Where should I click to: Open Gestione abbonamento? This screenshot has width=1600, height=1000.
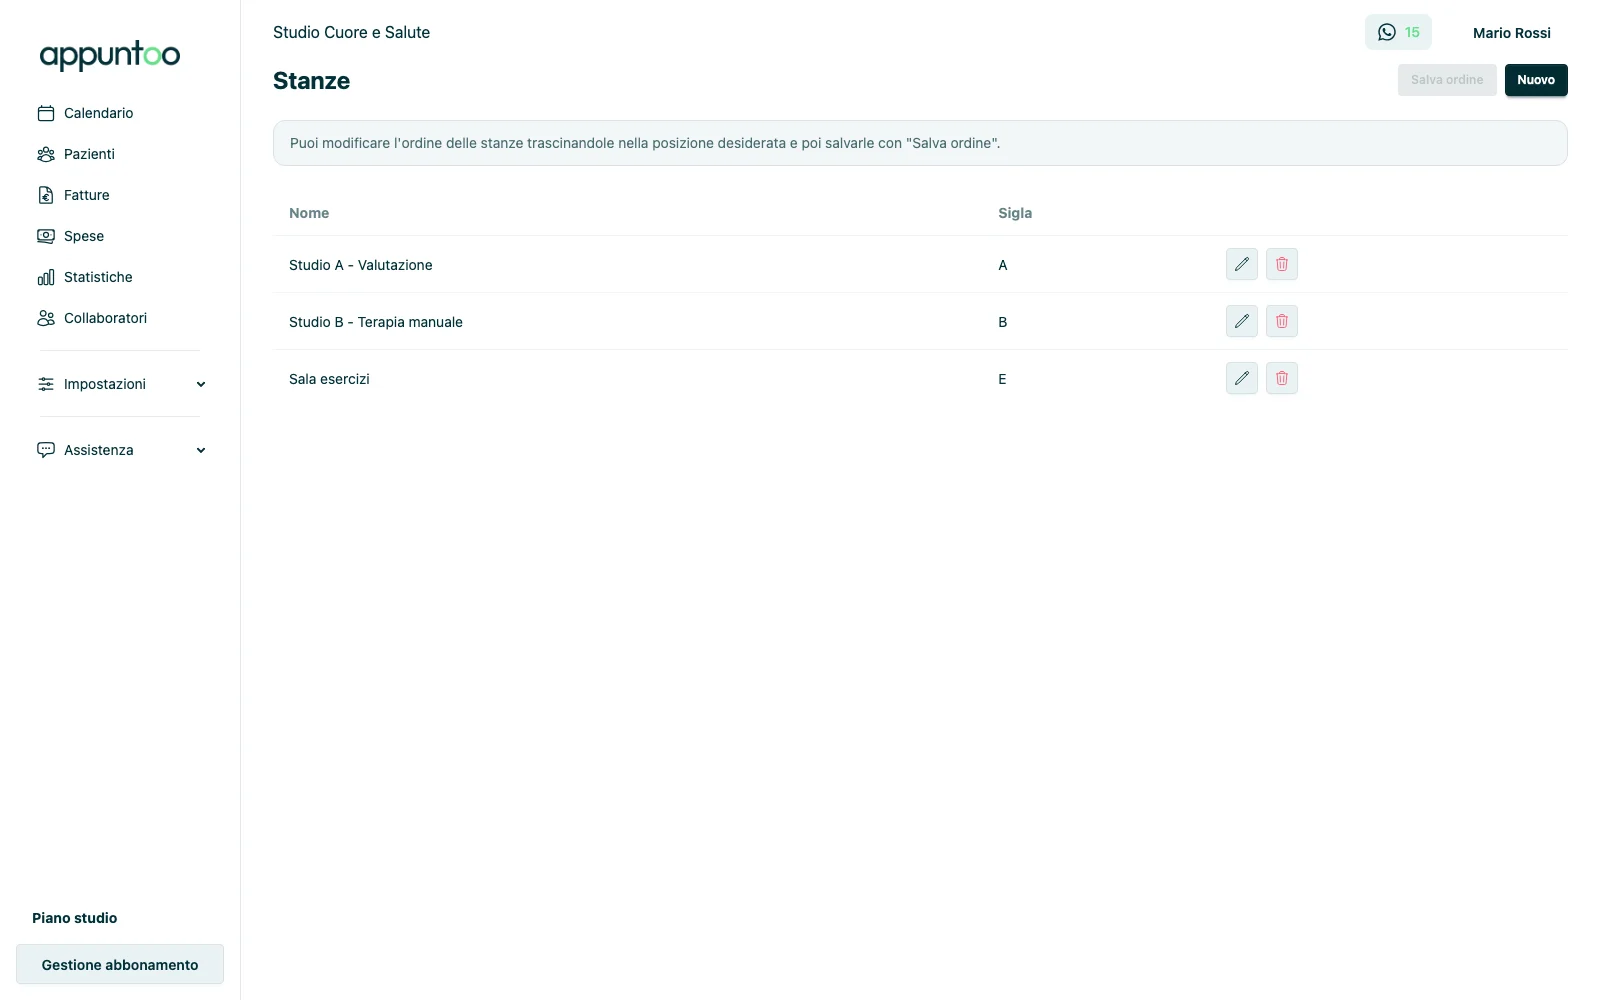(120, 965)
